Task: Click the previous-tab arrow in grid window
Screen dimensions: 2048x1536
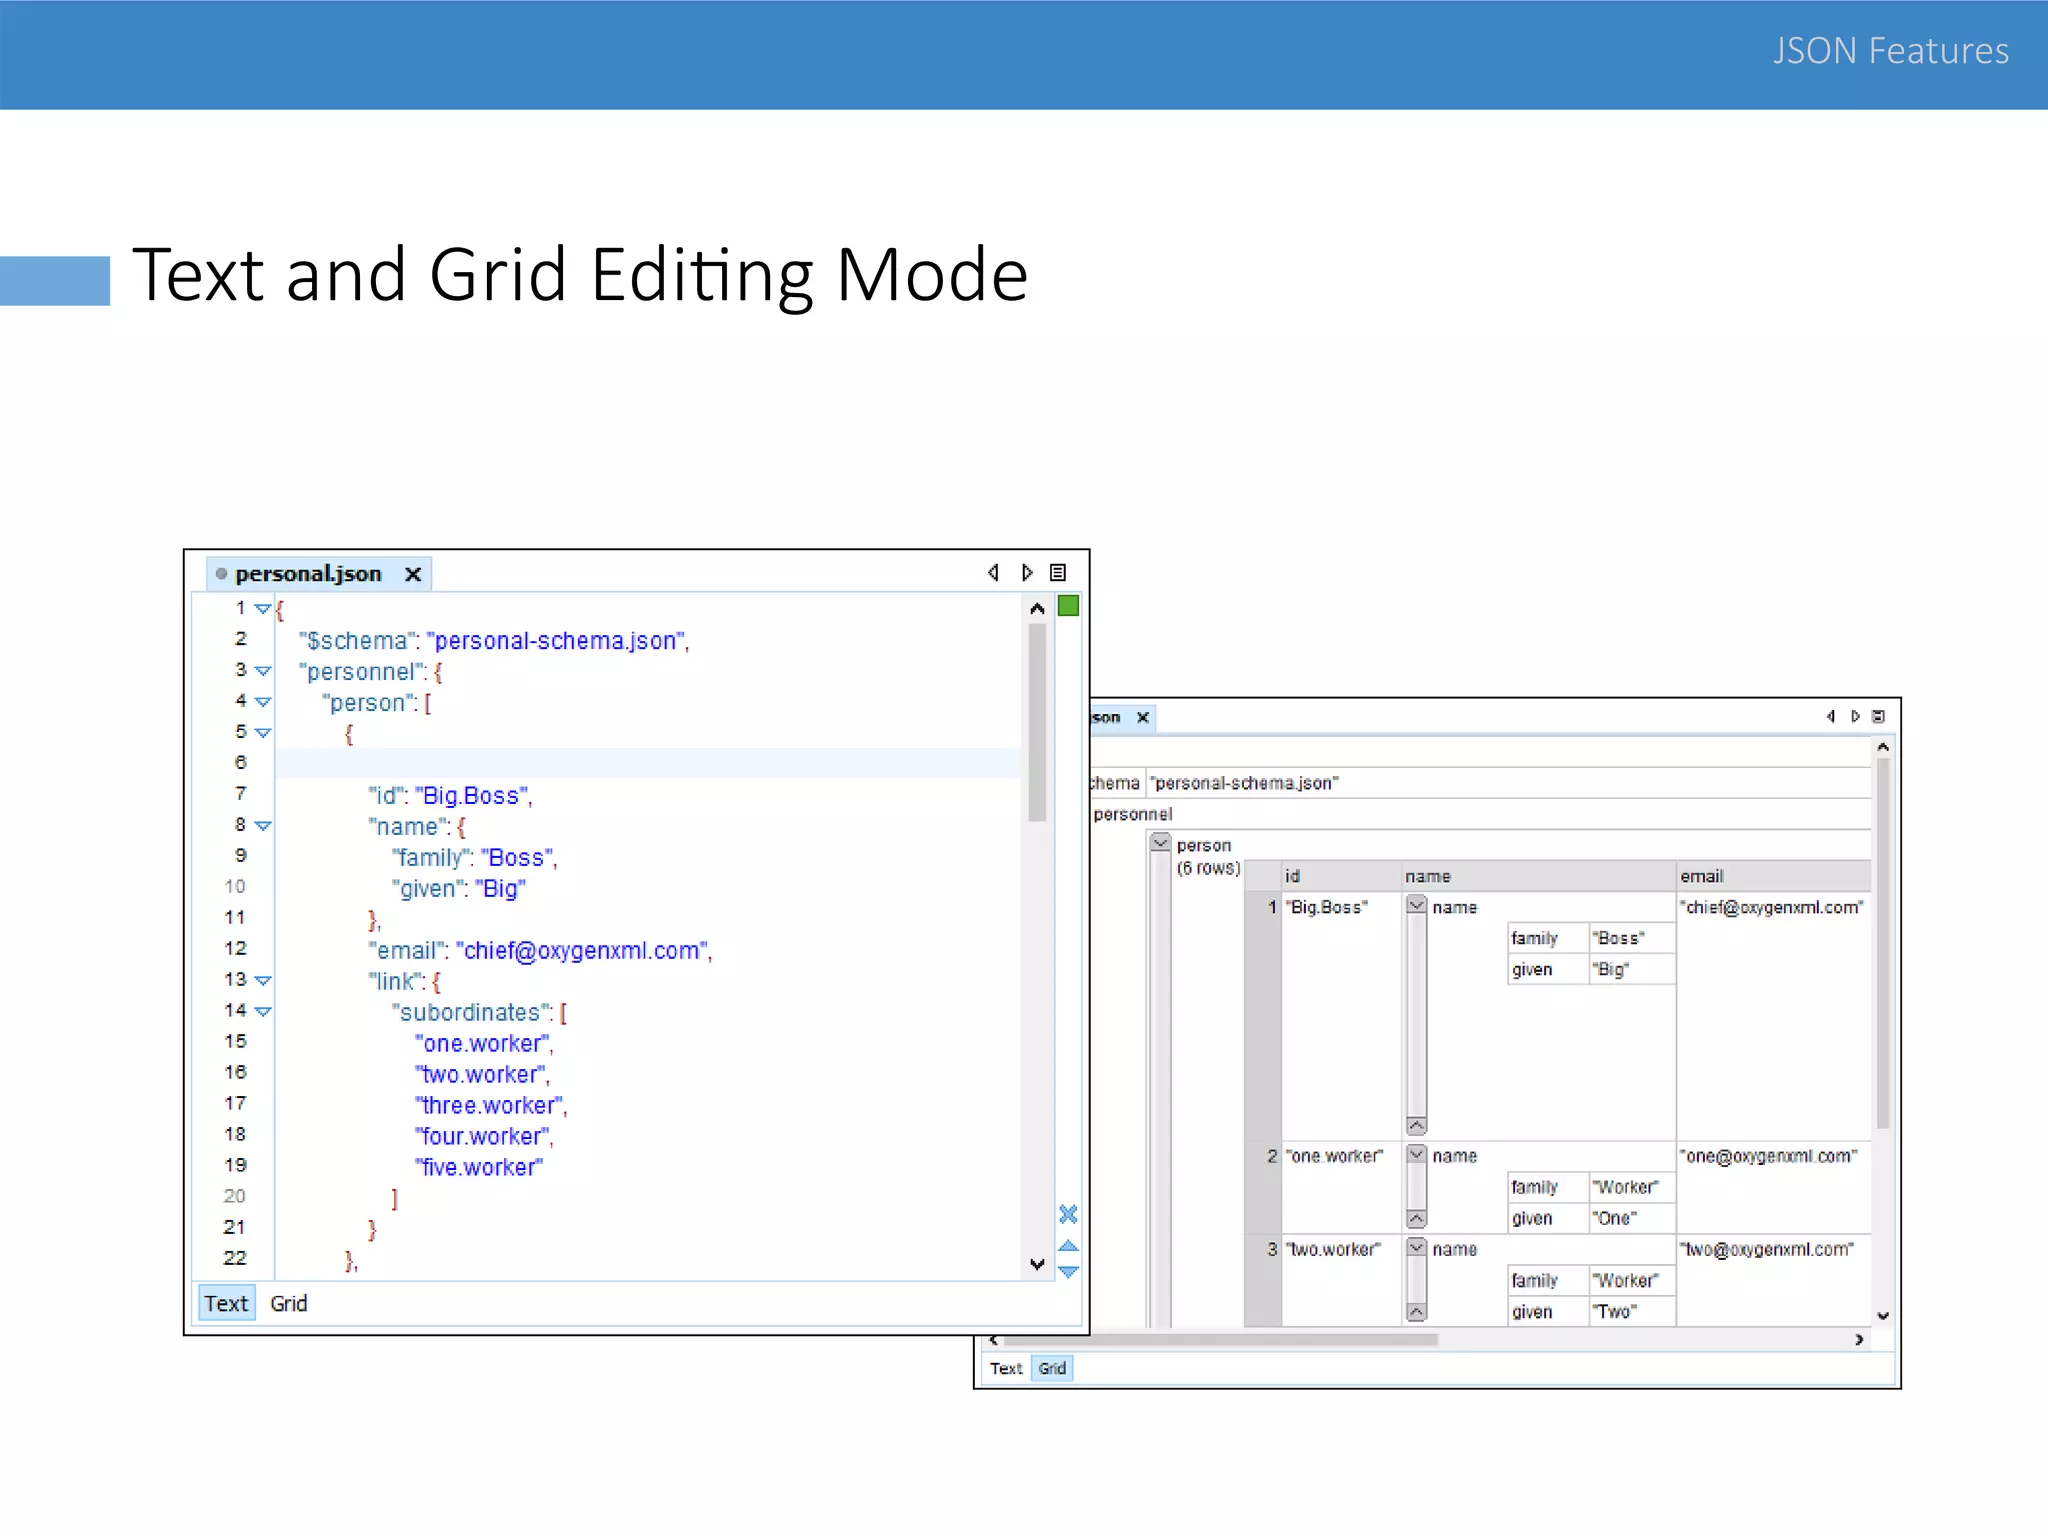Action: pyautogui.click(x=1831, y=716)
